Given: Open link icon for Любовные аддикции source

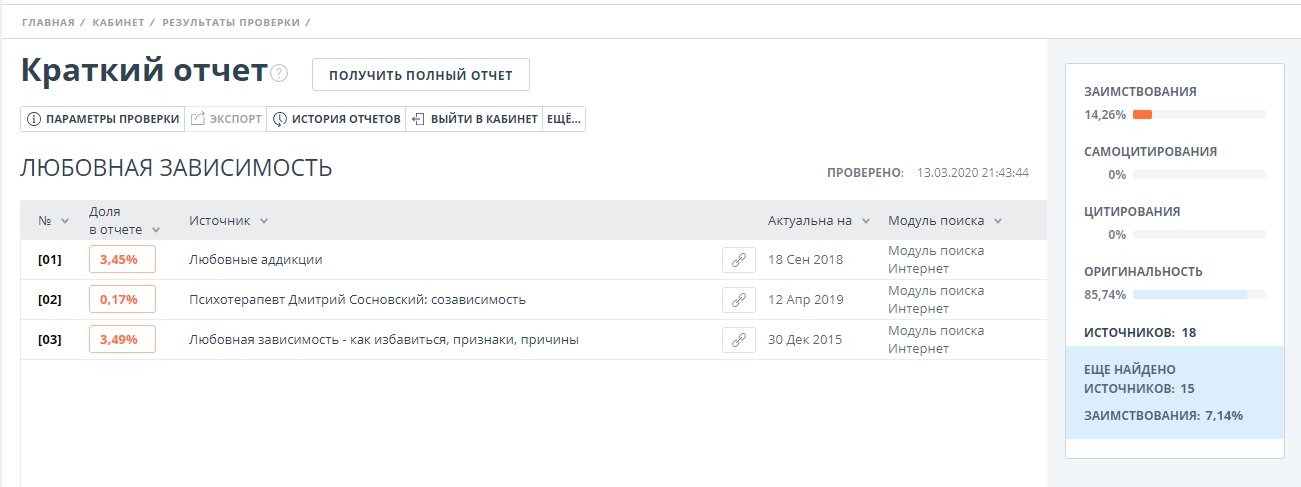Looking at the screenshot, I should coord(738,260).
